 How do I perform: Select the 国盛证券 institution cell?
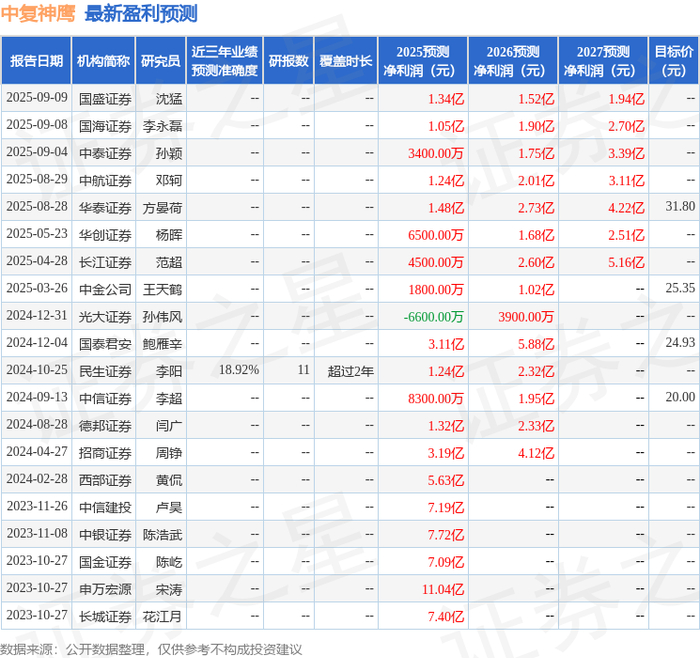(105, 99)
